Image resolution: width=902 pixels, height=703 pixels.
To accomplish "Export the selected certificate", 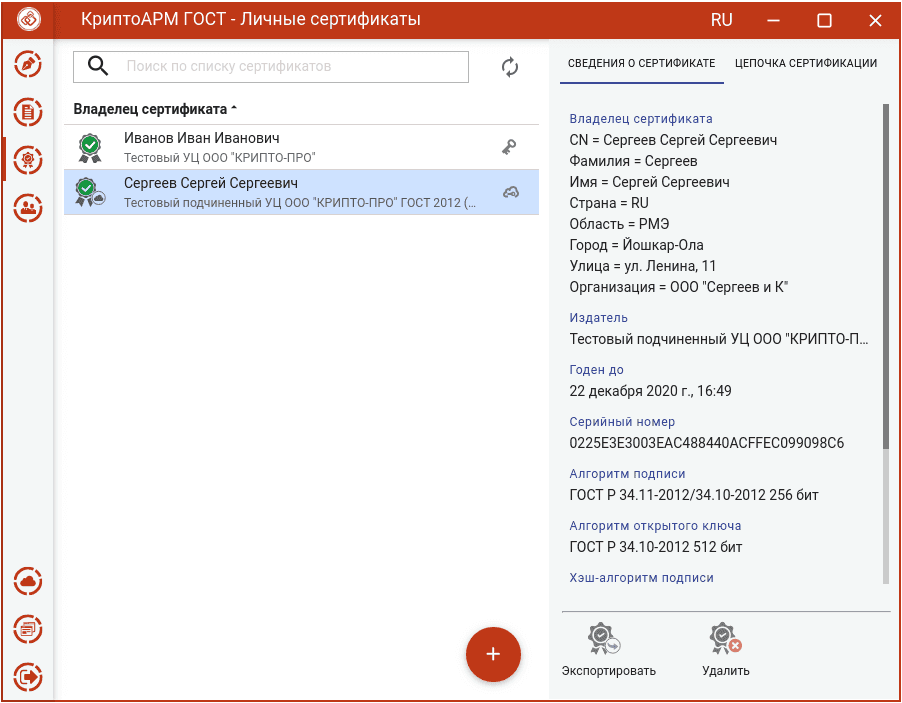I will point(609,650).
